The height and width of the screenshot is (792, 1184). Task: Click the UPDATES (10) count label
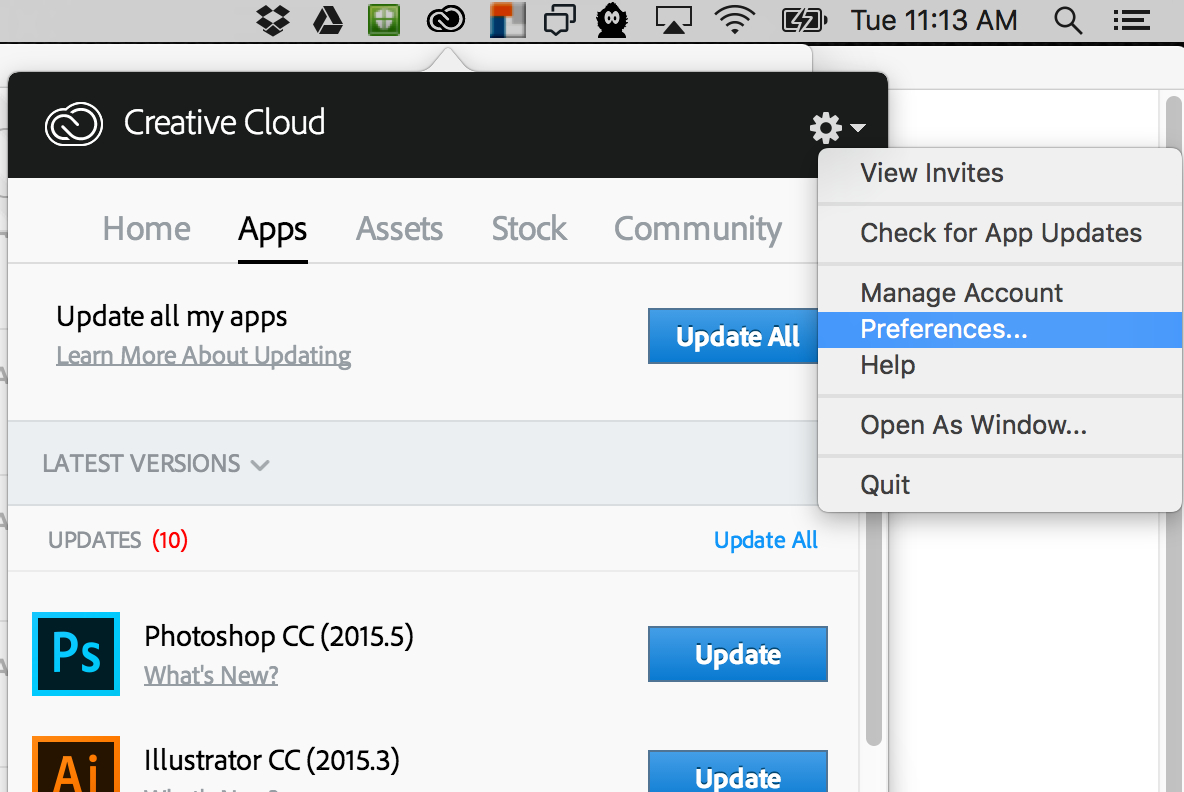tap(118, 540)
